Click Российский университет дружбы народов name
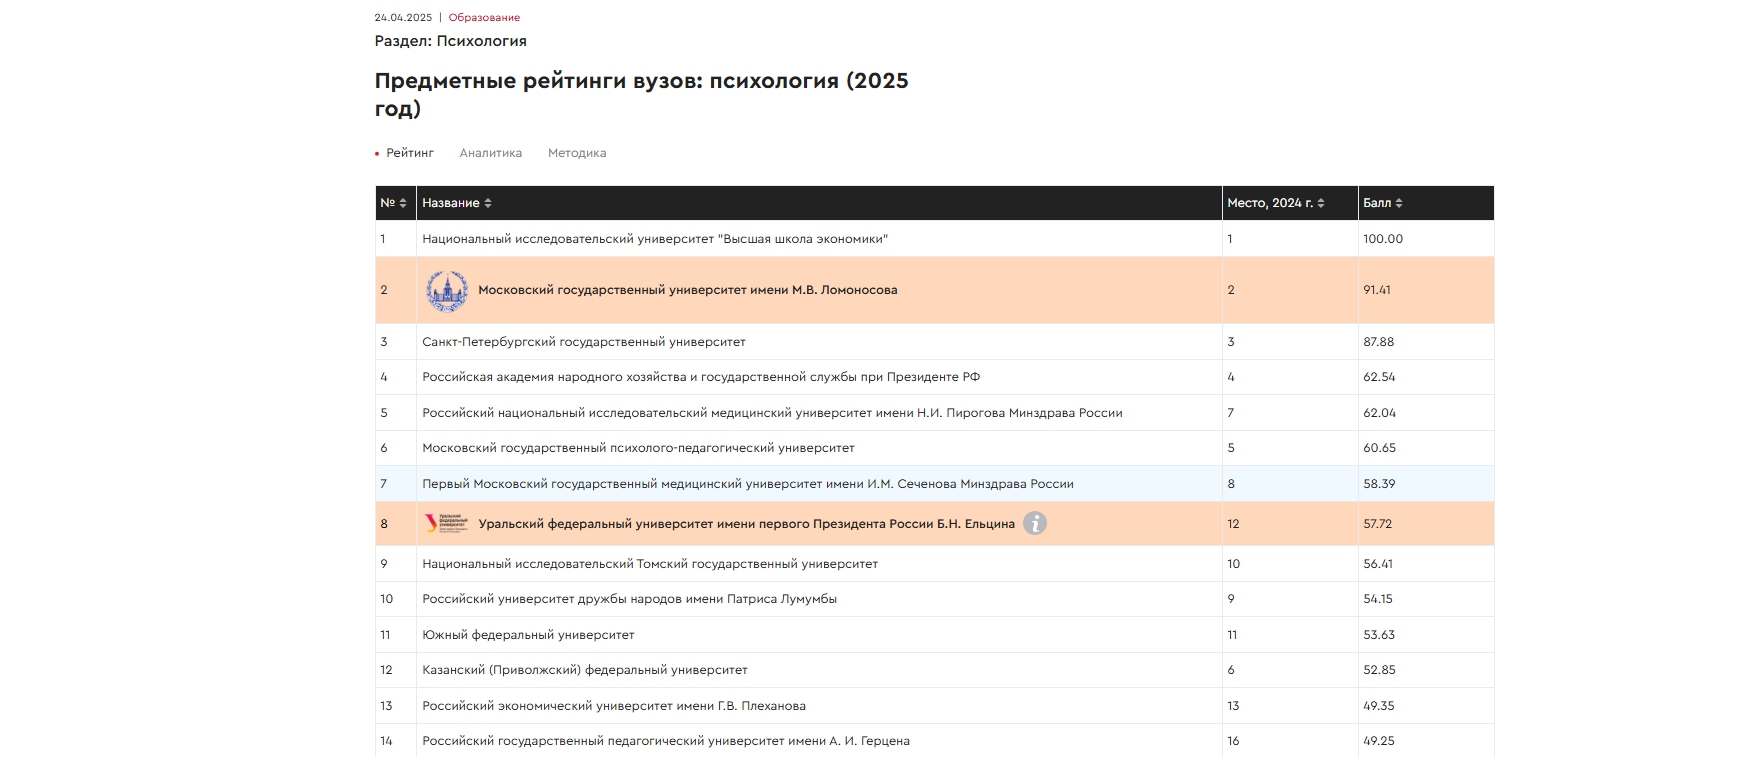Image resolution: width=1737 pixels, height=757 pixels. click(629, 599)
